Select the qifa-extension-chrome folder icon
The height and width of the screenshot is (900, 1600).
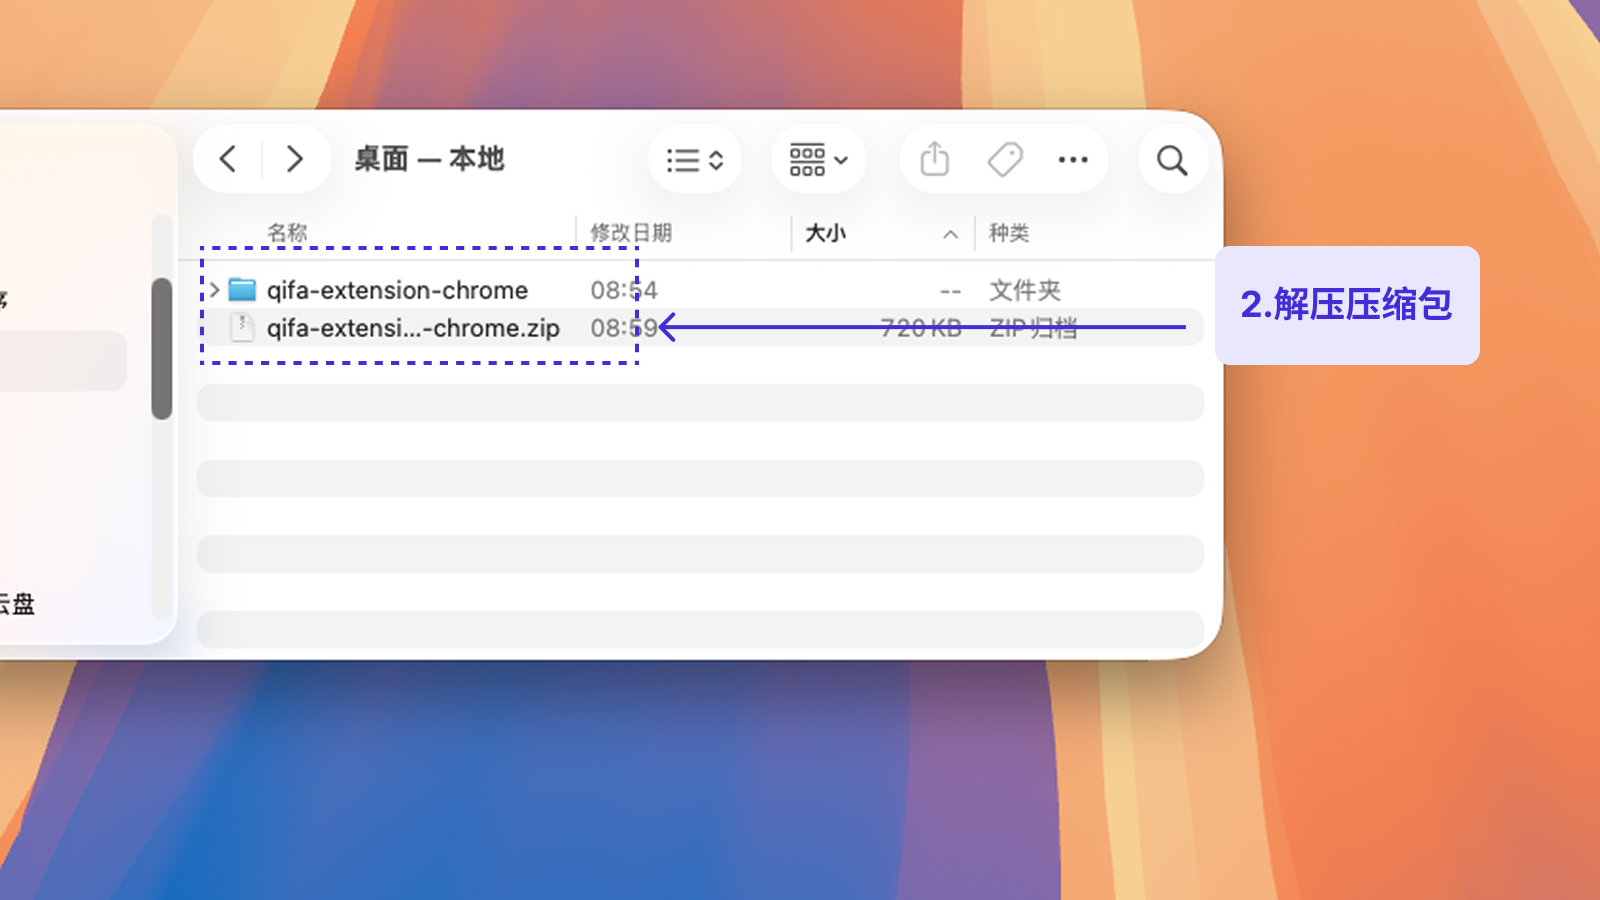[x=242, y=290]
